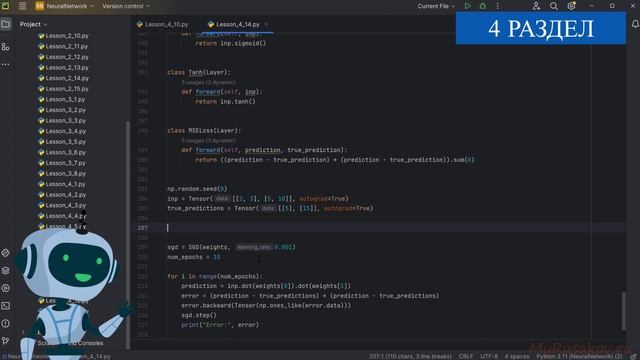Click the class MSELoss name in editor
The image size is (640, 360).
click(x=200, y=131)
